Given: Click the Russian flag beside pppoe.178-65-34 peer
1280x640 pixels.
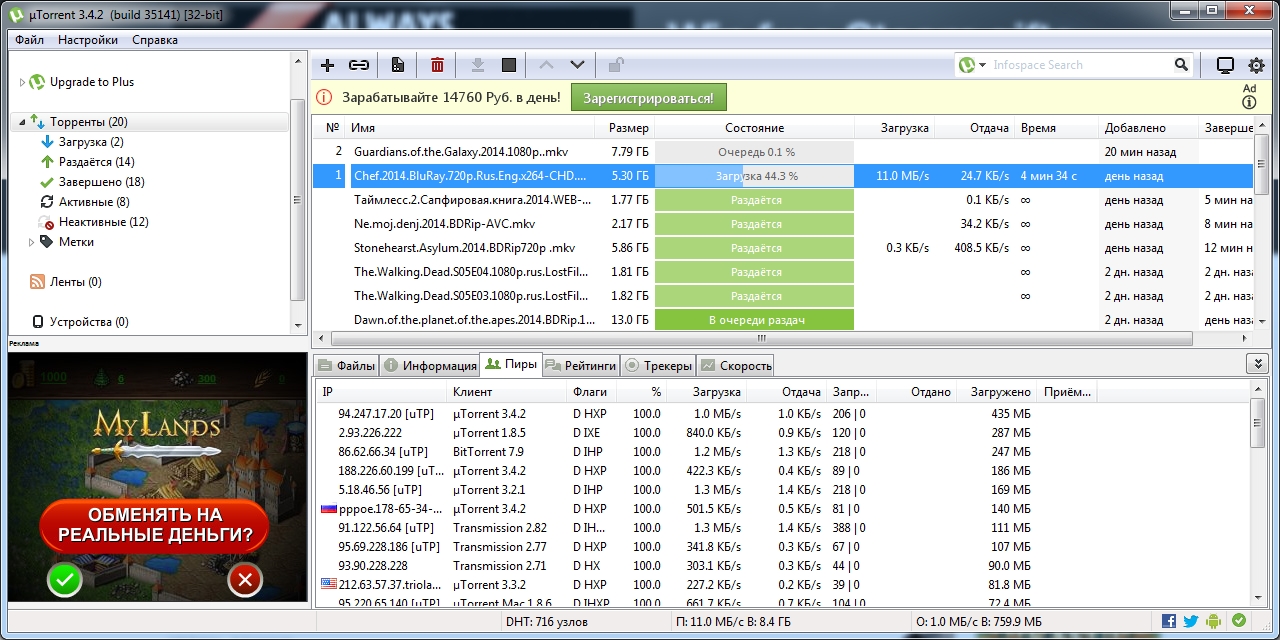Looking at the screenshot, I should tap(328, 509).
